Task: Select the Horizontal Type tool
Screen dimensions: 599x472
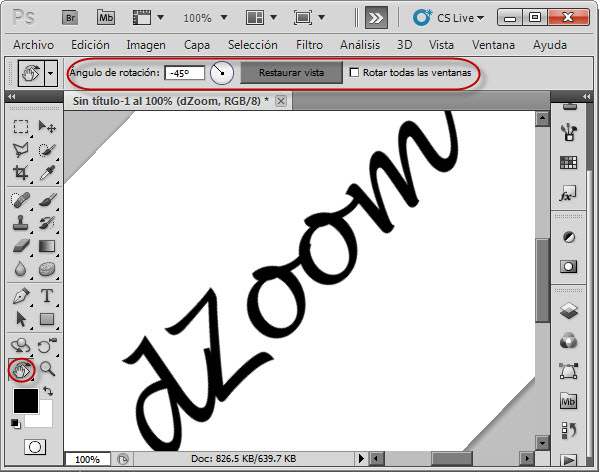Action: point(47,296)
